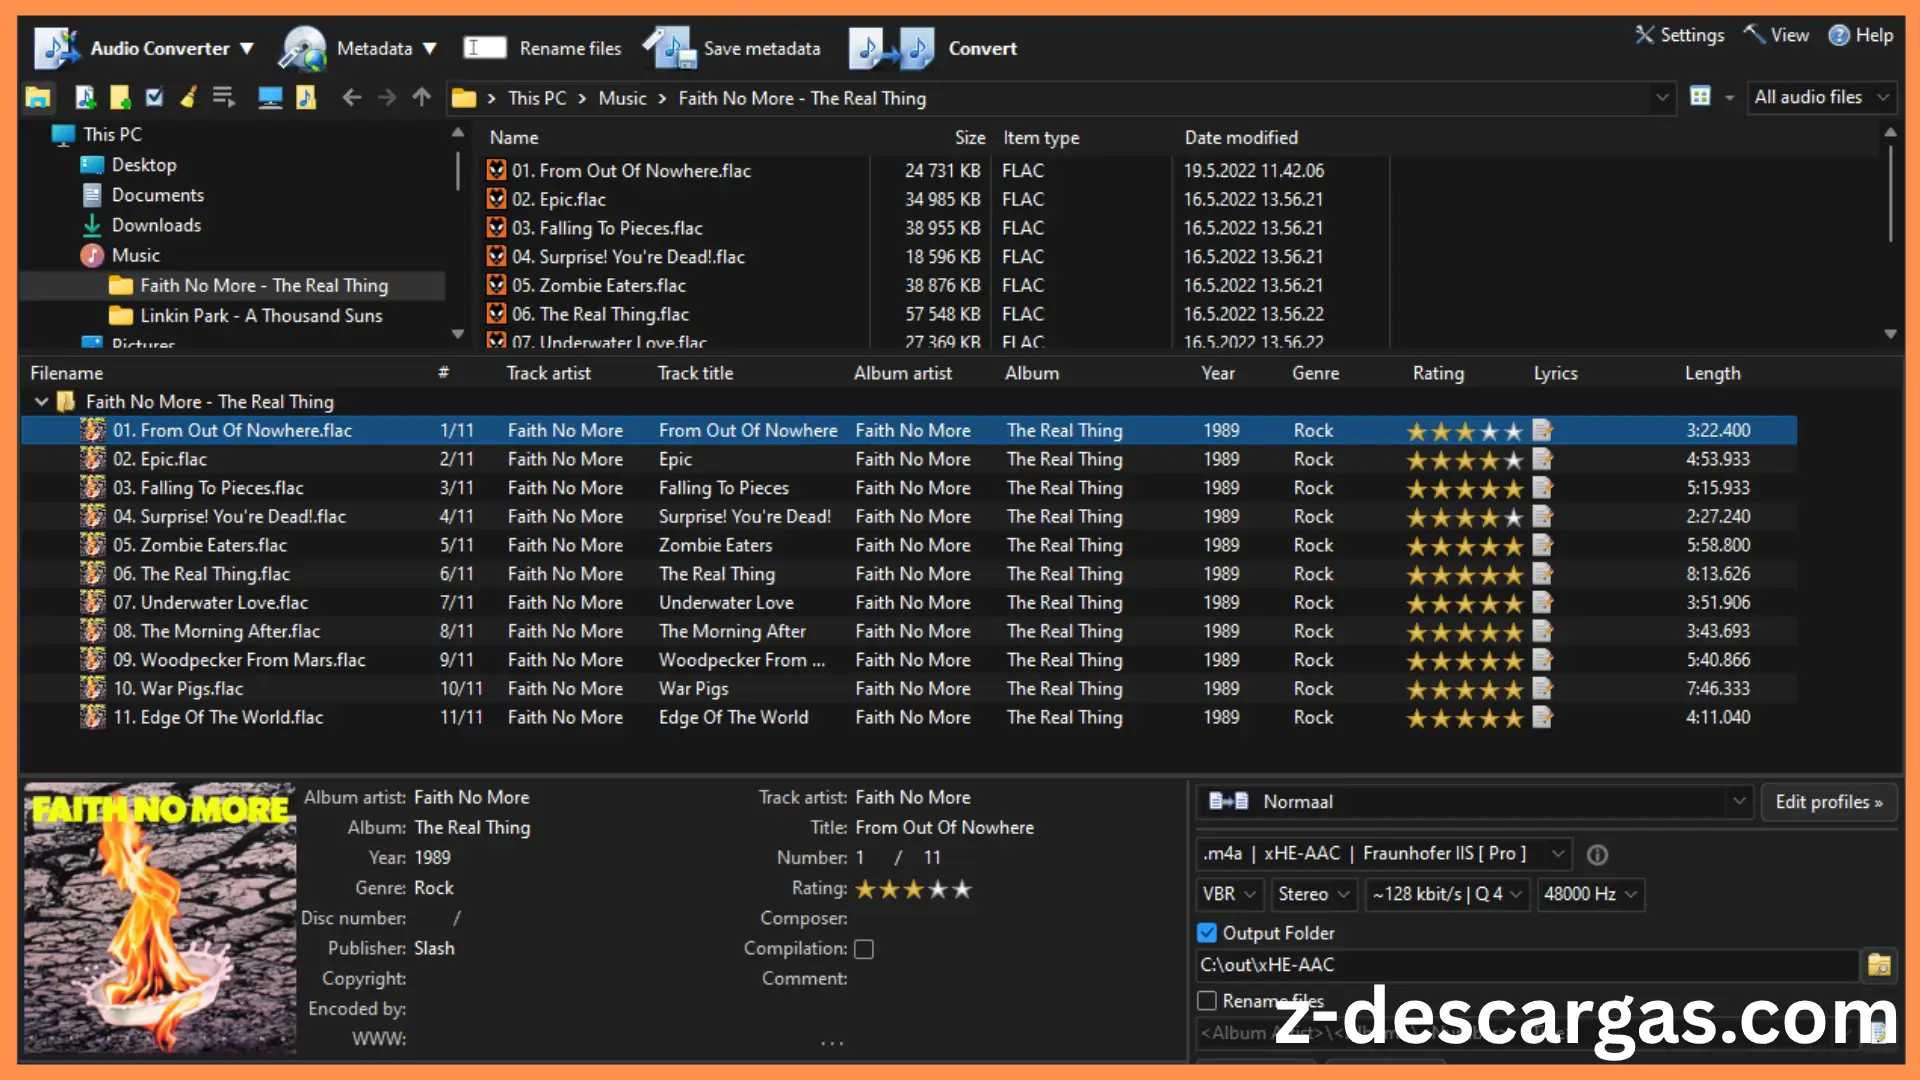Click the Settings button
Image resolution: width=1920 pixels, height=1080 pixels.
(x=1679, y=35)
